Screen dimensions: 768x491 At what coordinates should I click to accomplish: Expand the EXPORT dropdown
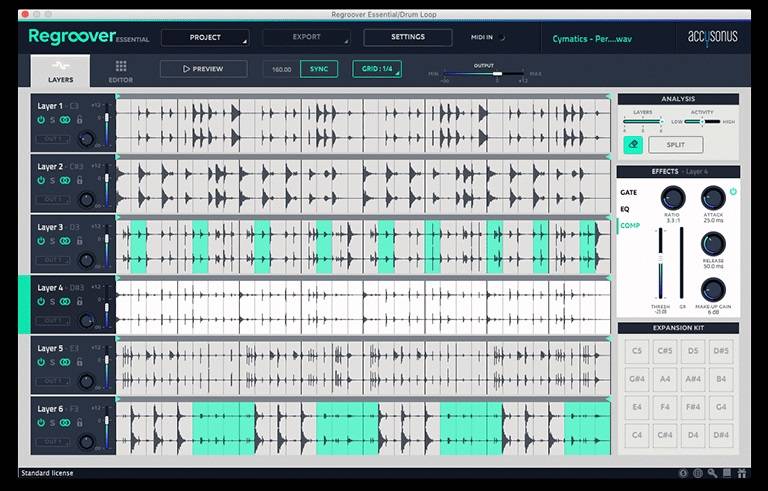[307, 37]
